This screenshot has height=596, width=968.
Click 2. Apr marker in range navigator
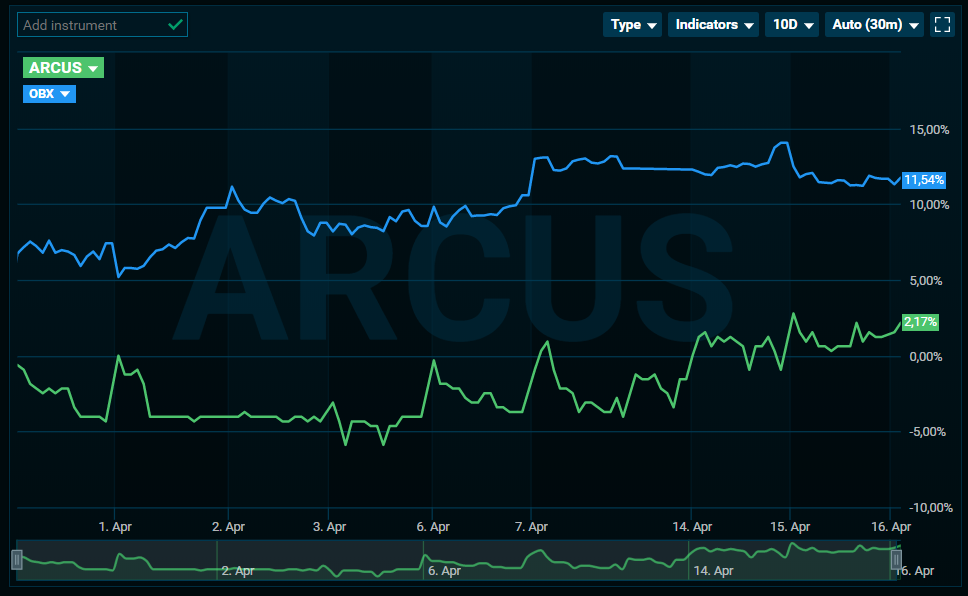pyautogui.click(x=238, y=571)
